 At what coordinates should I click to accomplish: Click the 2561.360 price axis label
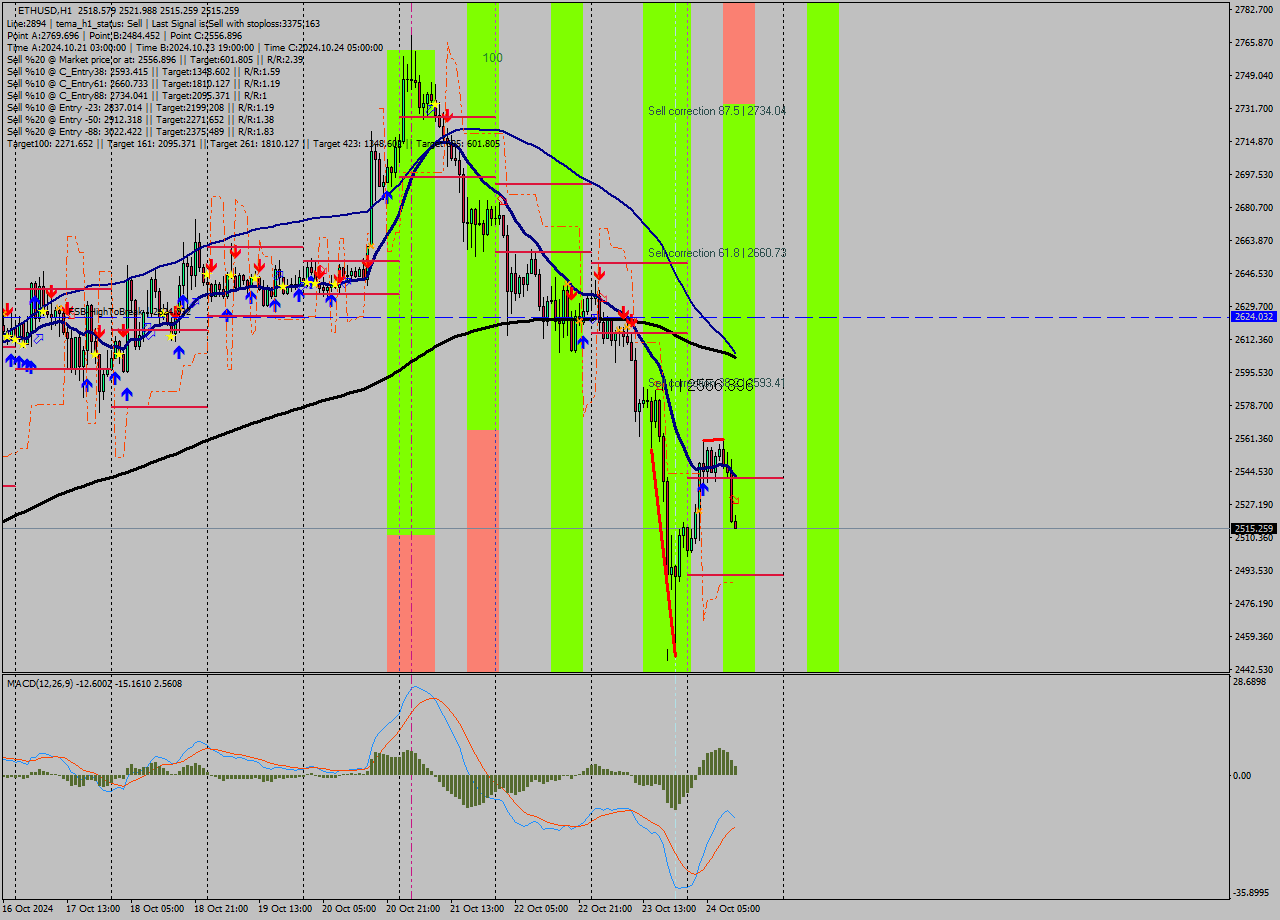(1254, 438)
